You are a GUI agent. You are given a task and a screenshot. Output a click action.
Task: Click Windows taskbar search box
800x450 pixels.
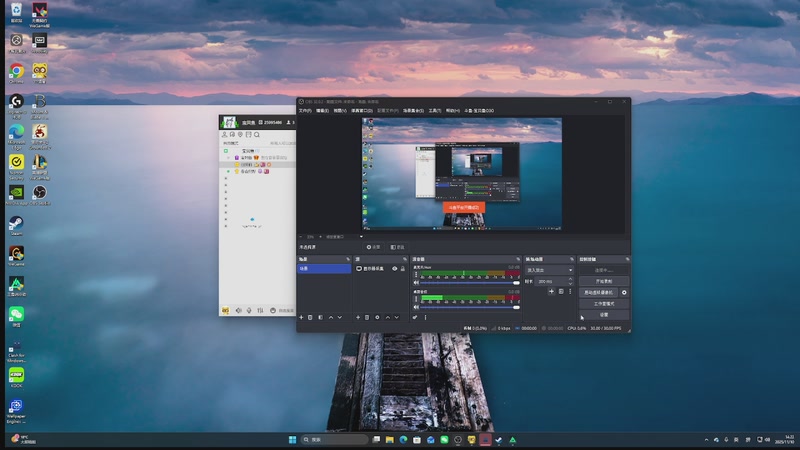(x=334, y=439)
